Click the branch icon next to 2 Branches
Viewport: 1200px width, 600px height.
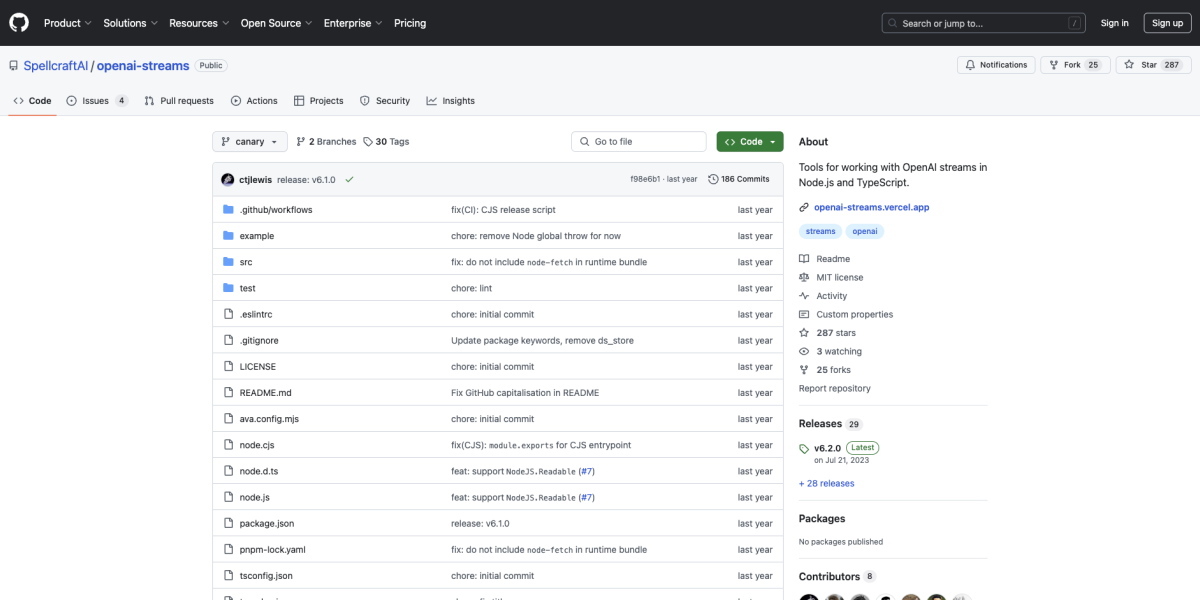(x=302, y=141)
